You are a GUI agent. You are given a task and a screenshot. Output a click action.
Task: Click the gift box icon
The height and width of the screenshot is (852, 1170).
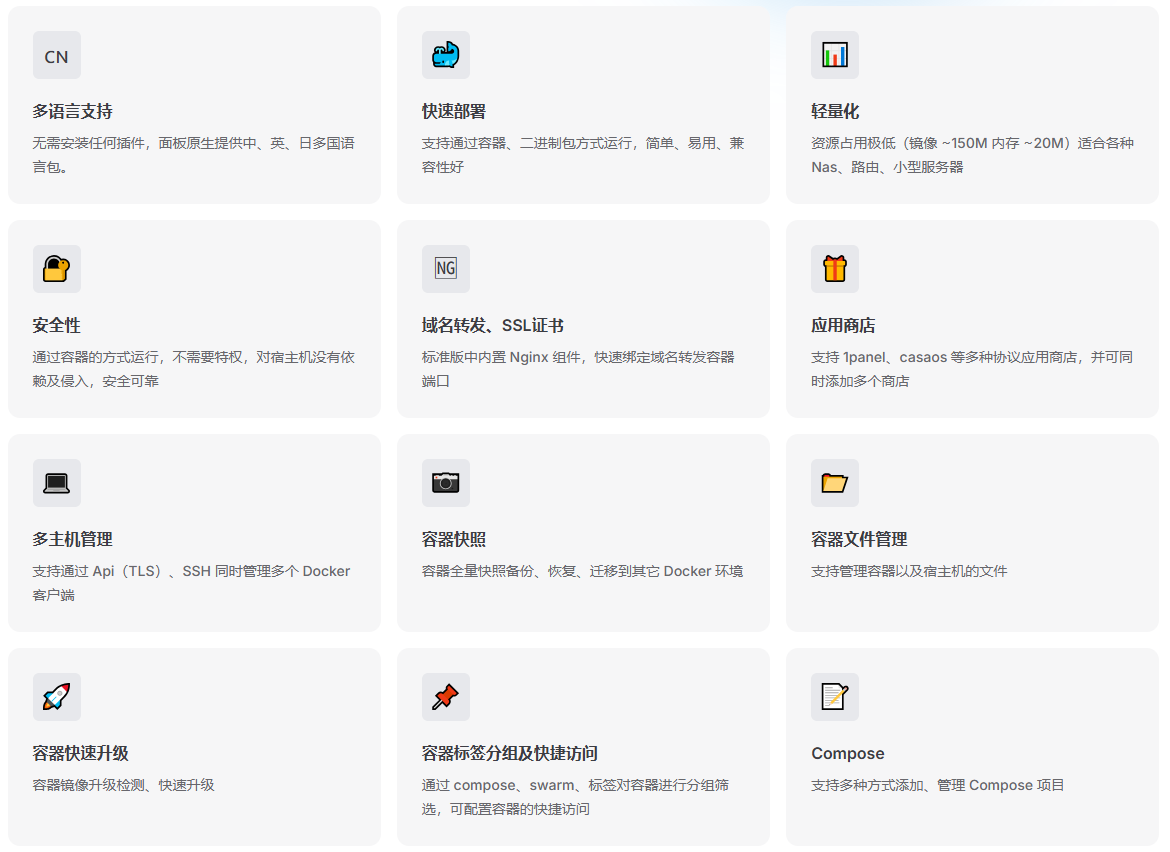[x=834, y=269]
